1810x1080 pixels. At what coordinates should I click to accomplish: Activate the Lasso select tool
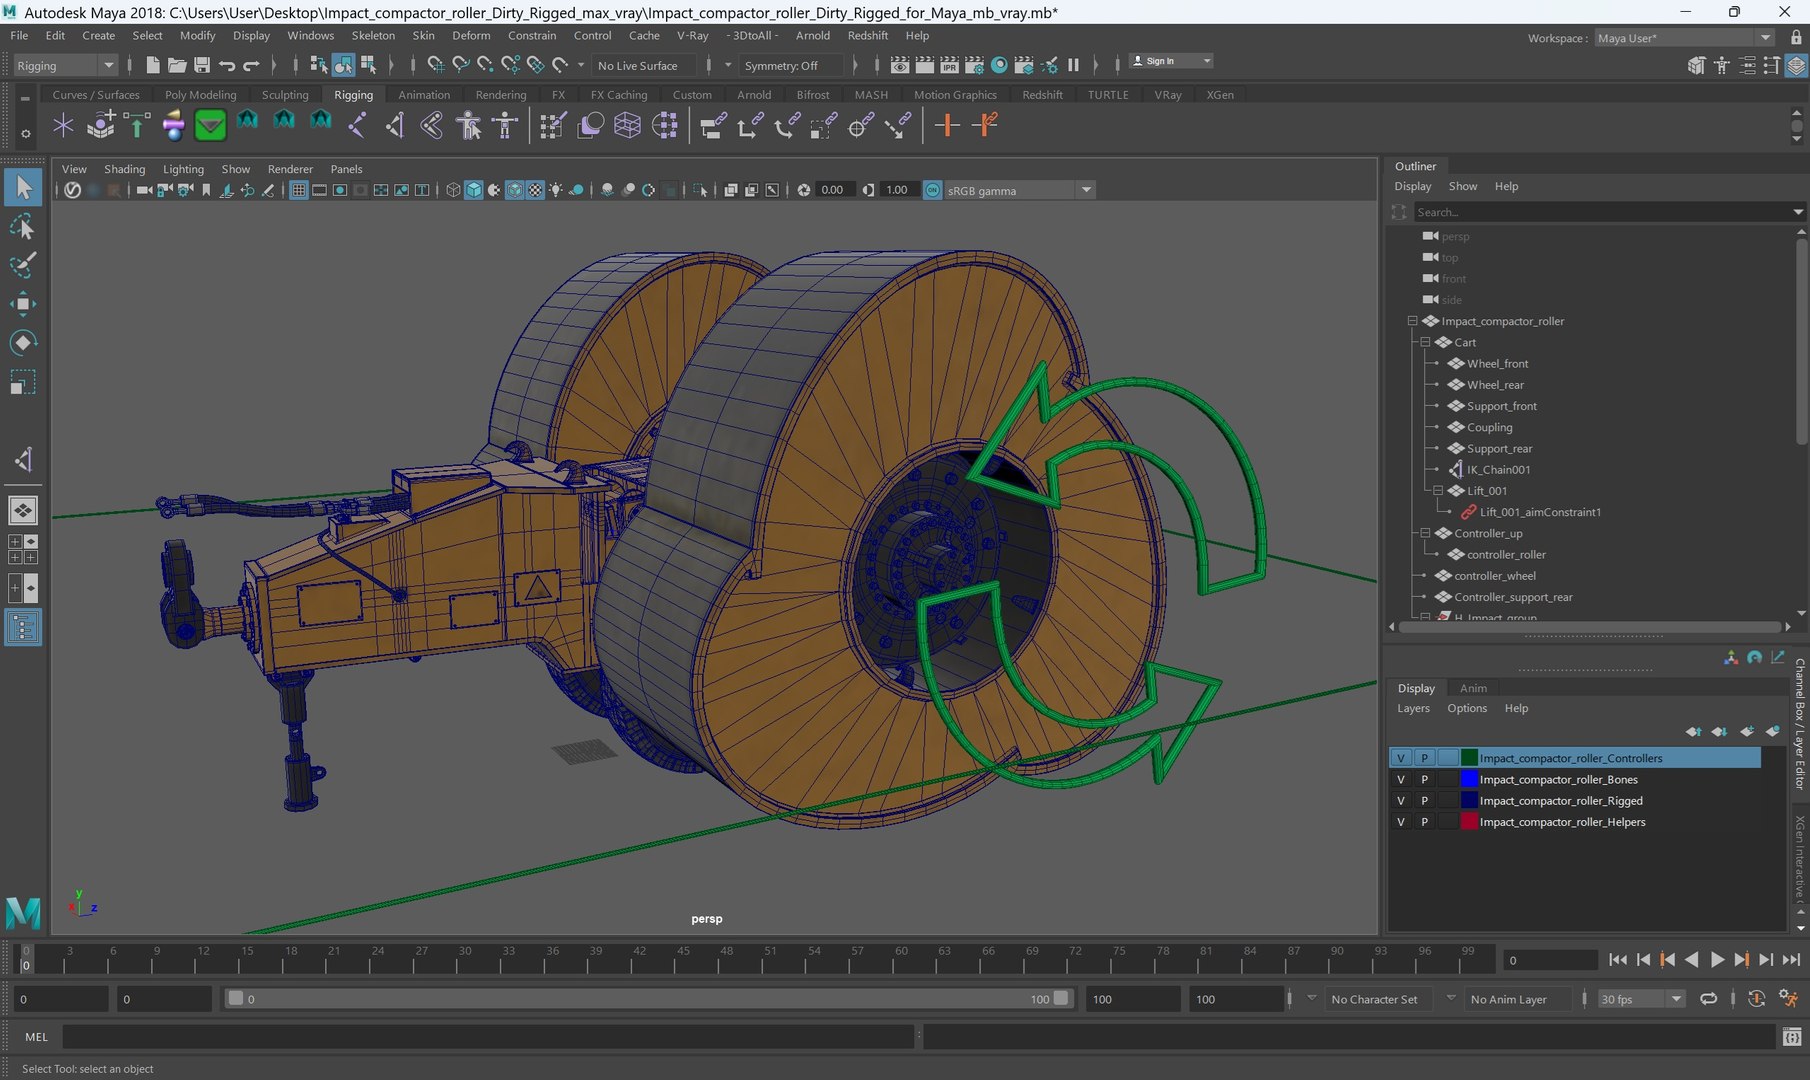(x=23, y=227)
